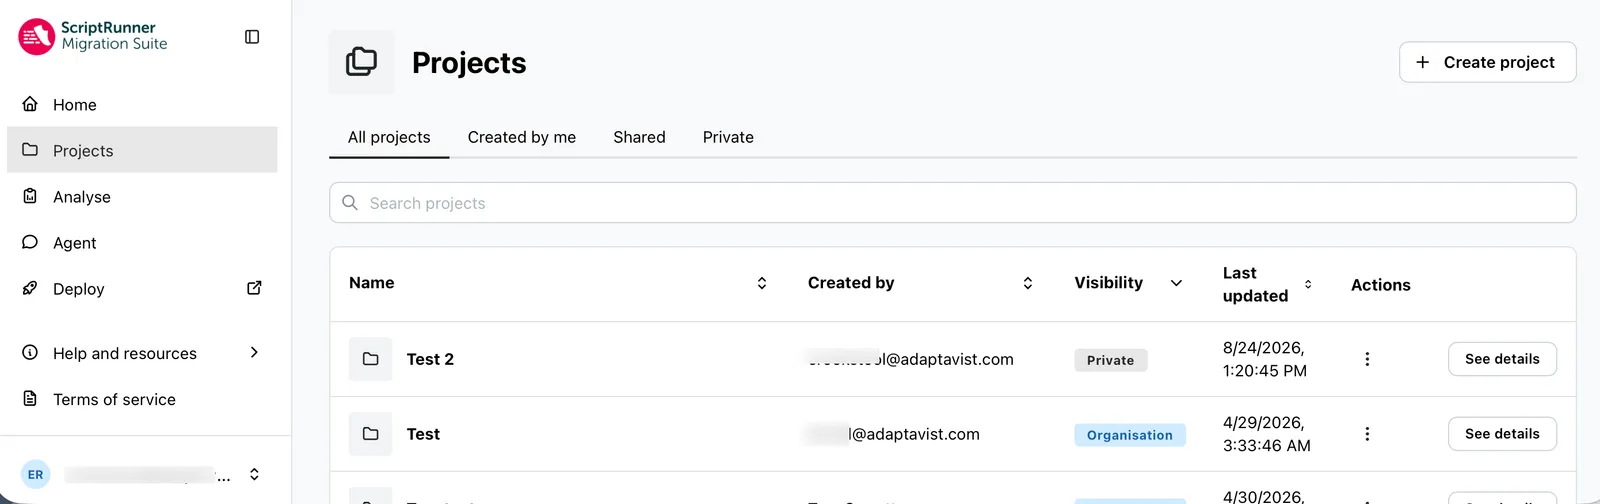Sort by Name column arrows
Image resolution: width=1600 pixels, height=504 pixels.
point(762,283)
